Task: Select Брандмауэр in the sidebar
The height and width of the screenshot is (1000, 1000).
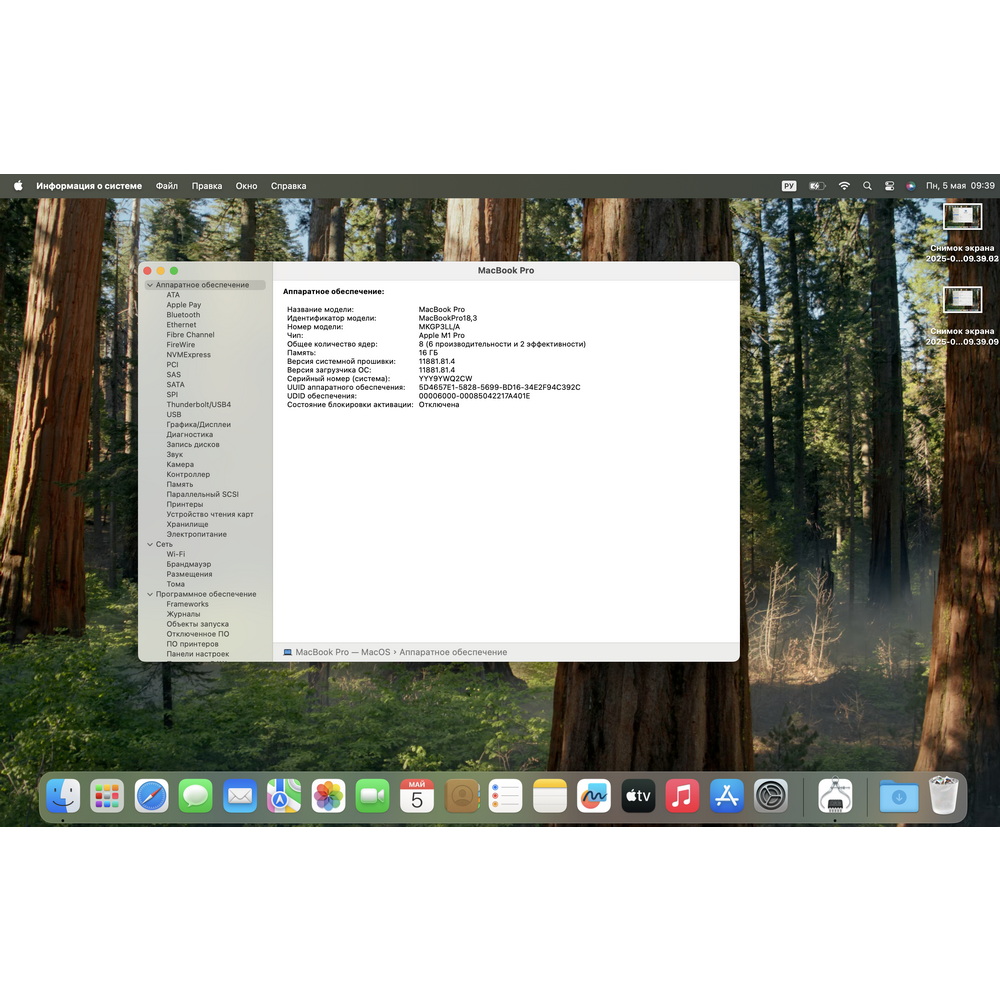Action: pos(188,564)
